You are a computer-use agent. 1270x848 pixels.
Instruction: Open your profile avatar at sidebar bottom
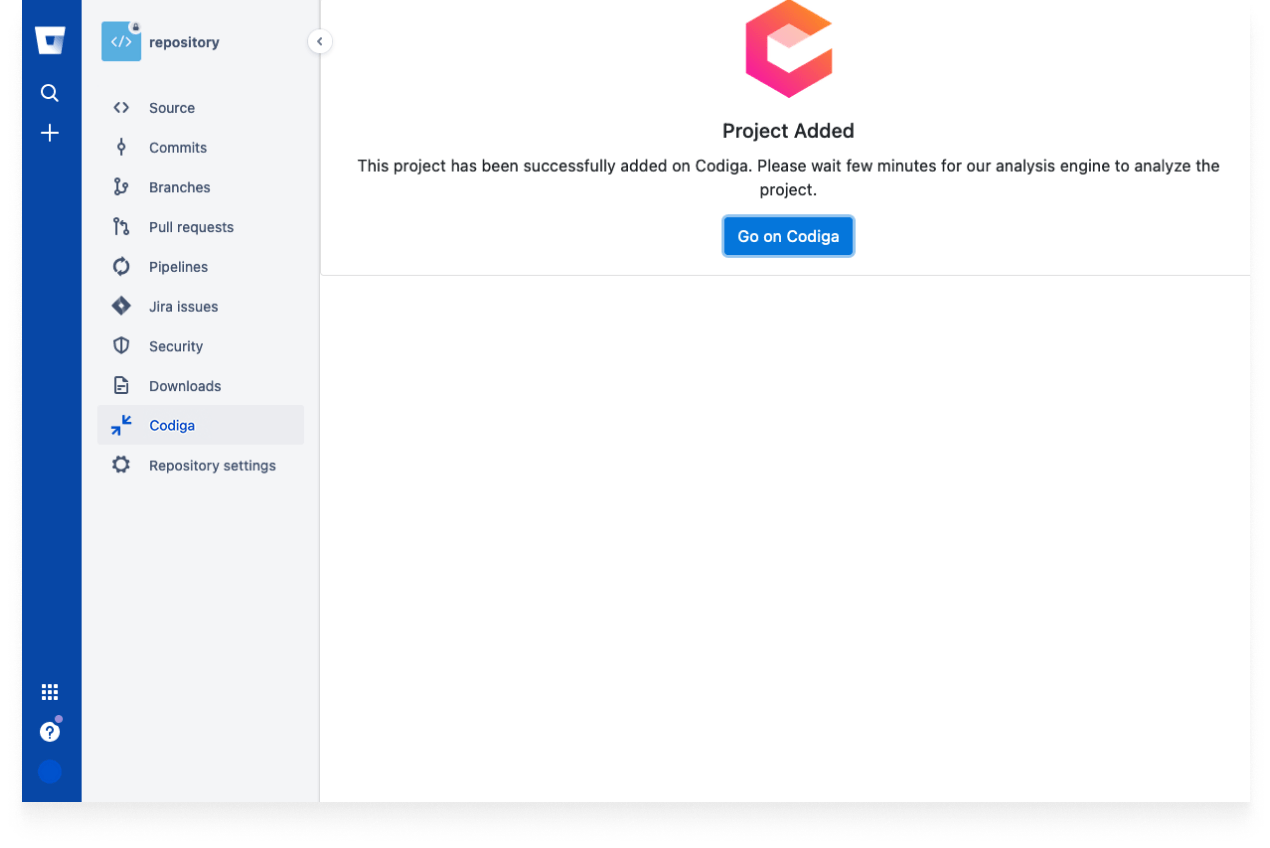pyautogui.click(x=50, y=771)
